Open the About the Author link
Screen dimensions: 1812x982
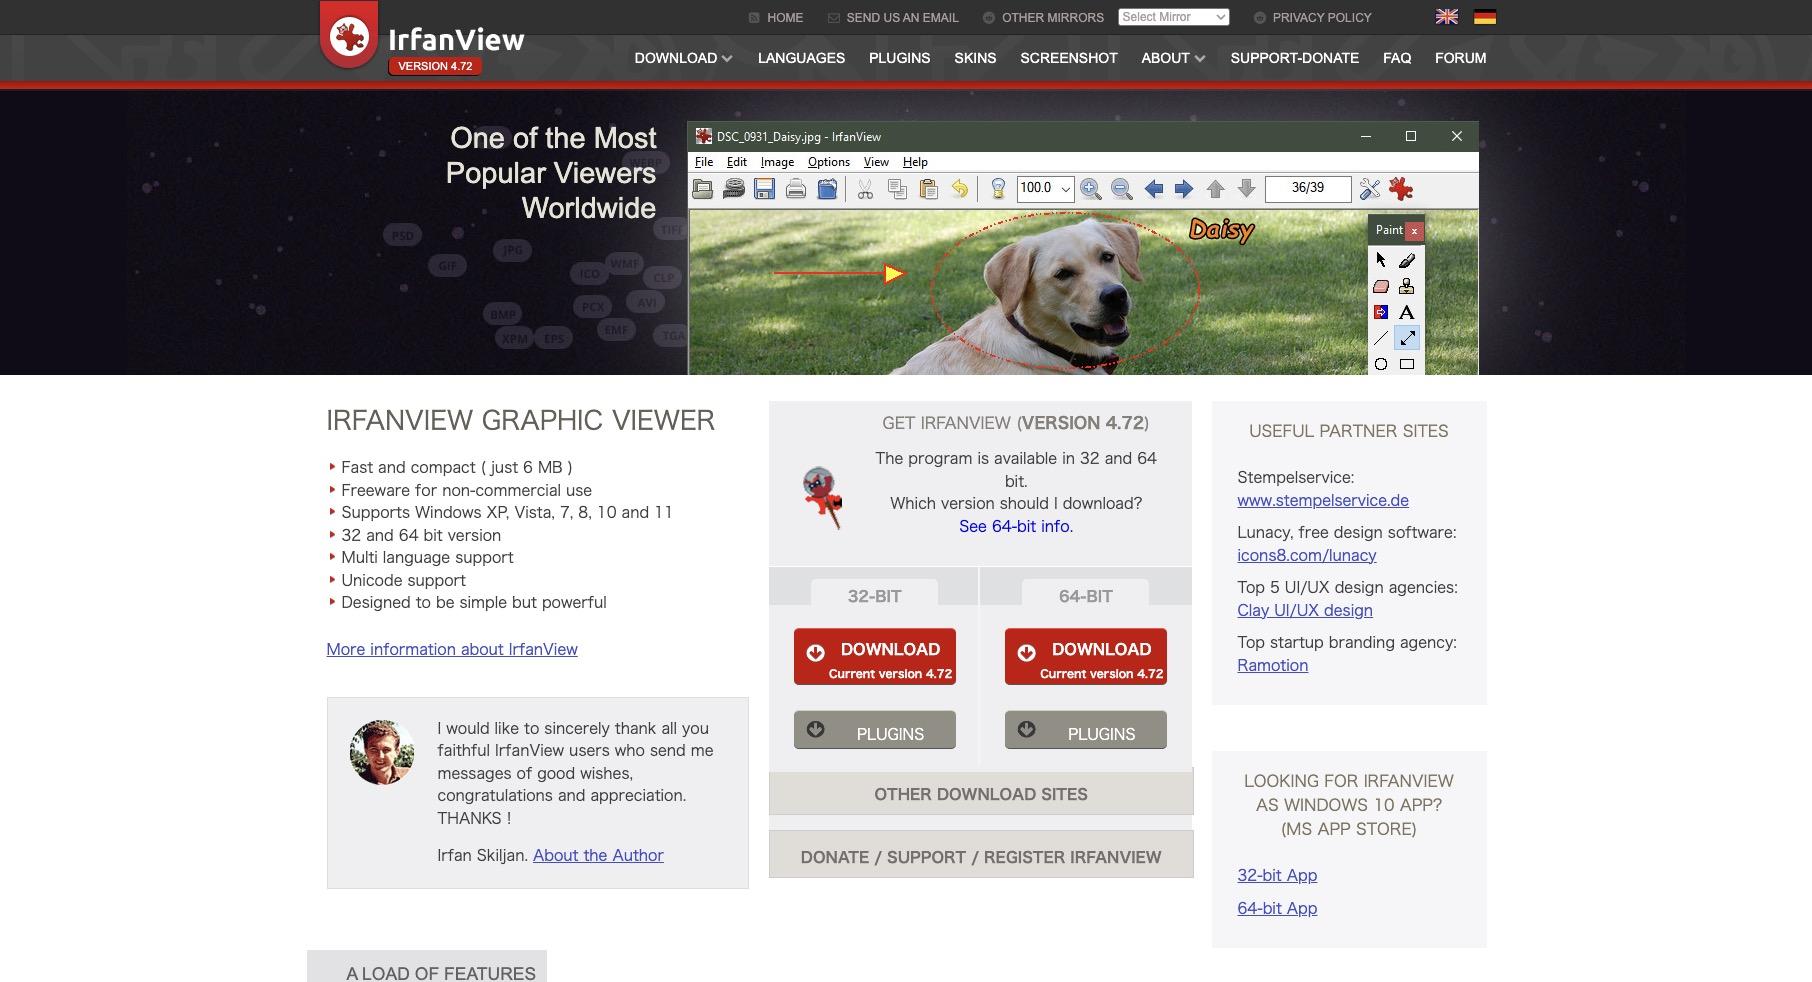tap(598, 855)
